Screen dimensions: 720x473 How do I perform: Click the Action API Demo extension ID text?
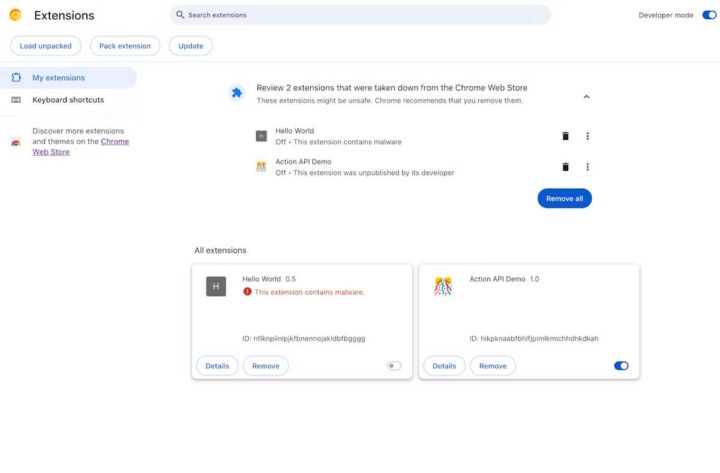(x=534, y=338)
